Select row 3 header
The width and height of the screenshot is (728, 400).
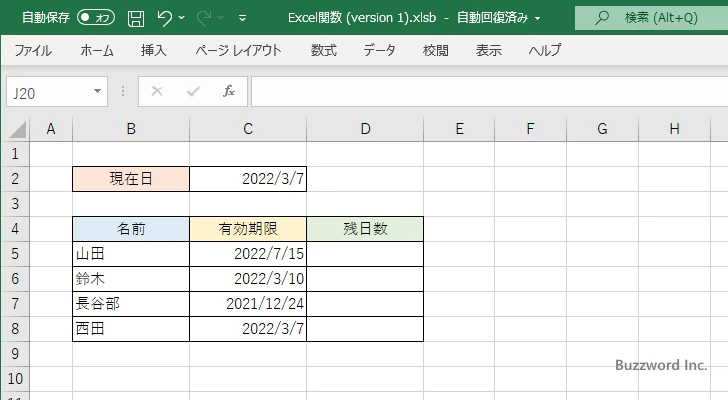pos(15,204)
